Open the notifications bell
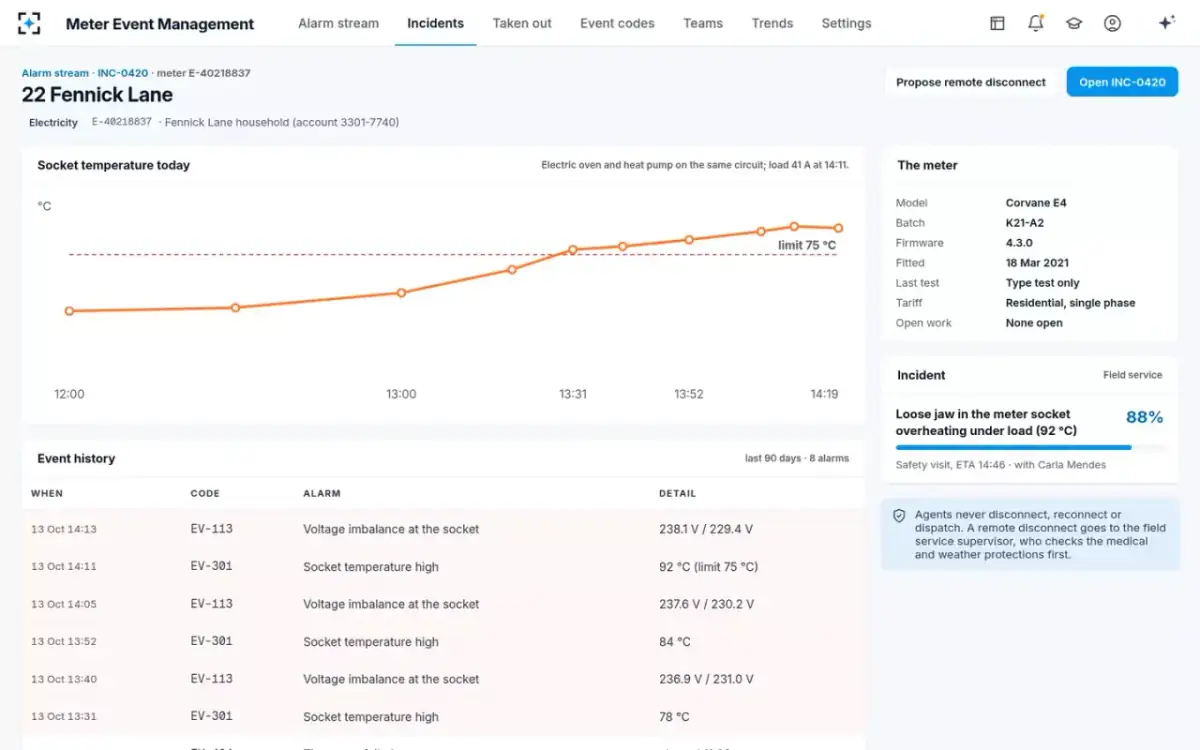The image size is (1200, 750). [x=1036, y=23]
